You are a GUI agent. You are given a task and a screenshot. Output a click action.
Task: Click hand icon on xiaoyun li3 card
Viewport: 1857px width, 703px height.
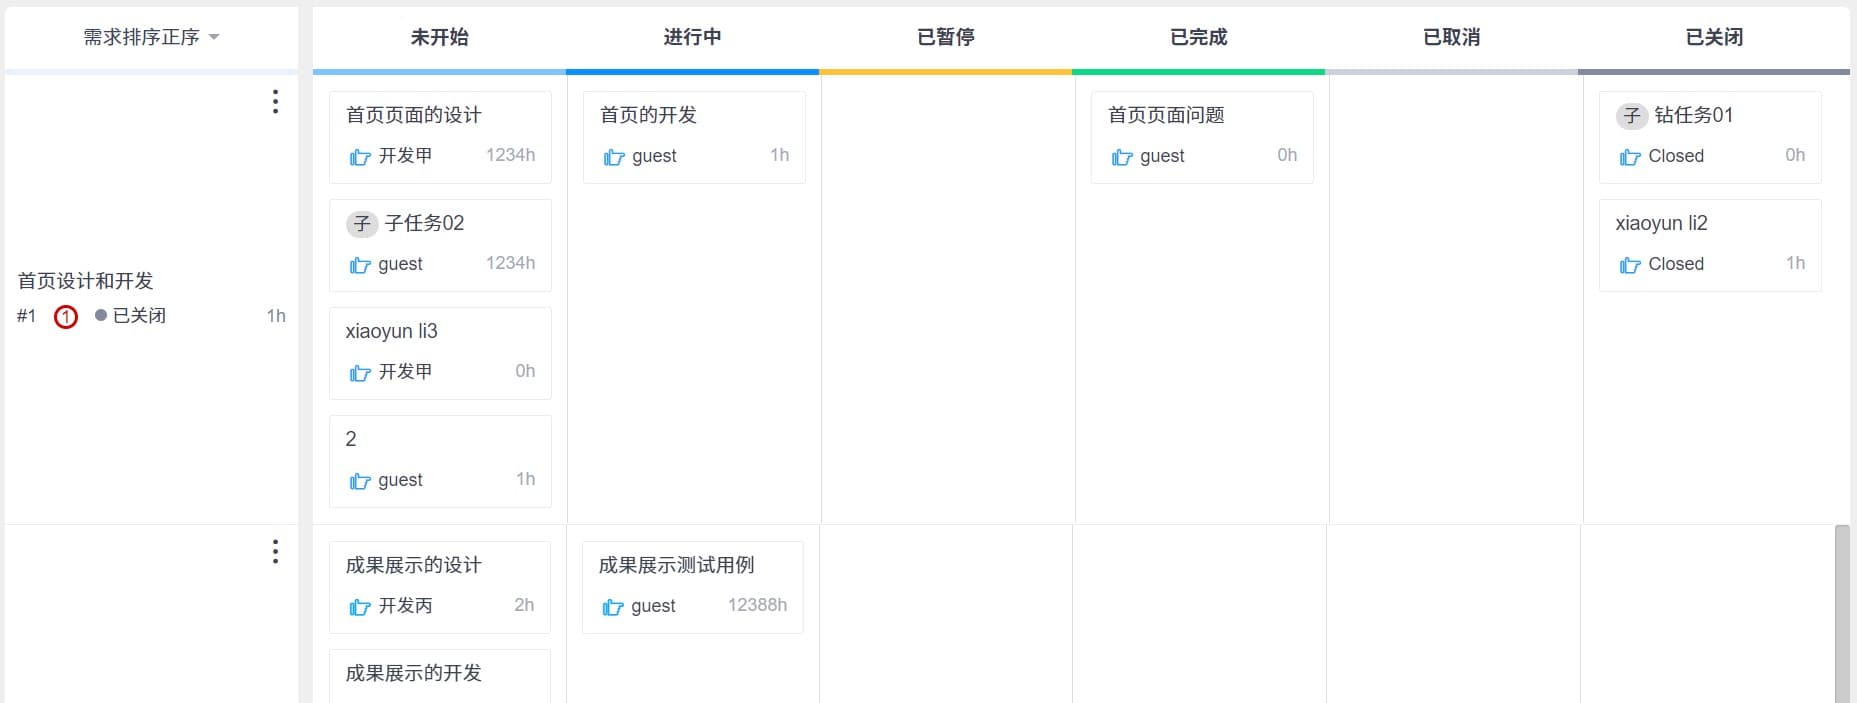tap(360, 373)
